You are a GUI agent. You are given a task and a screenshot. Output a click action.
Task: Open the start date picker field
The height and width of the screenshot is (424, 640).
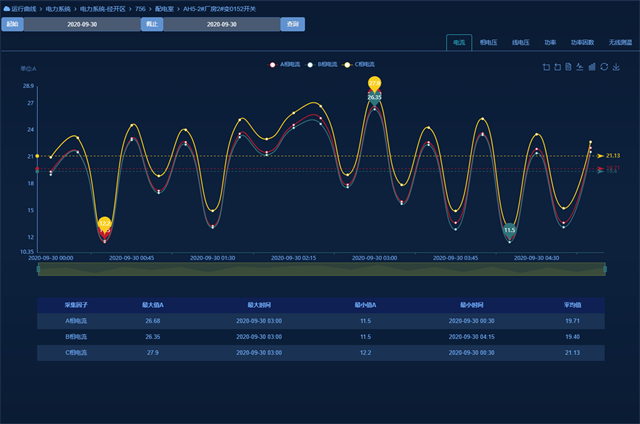[82, 24]
